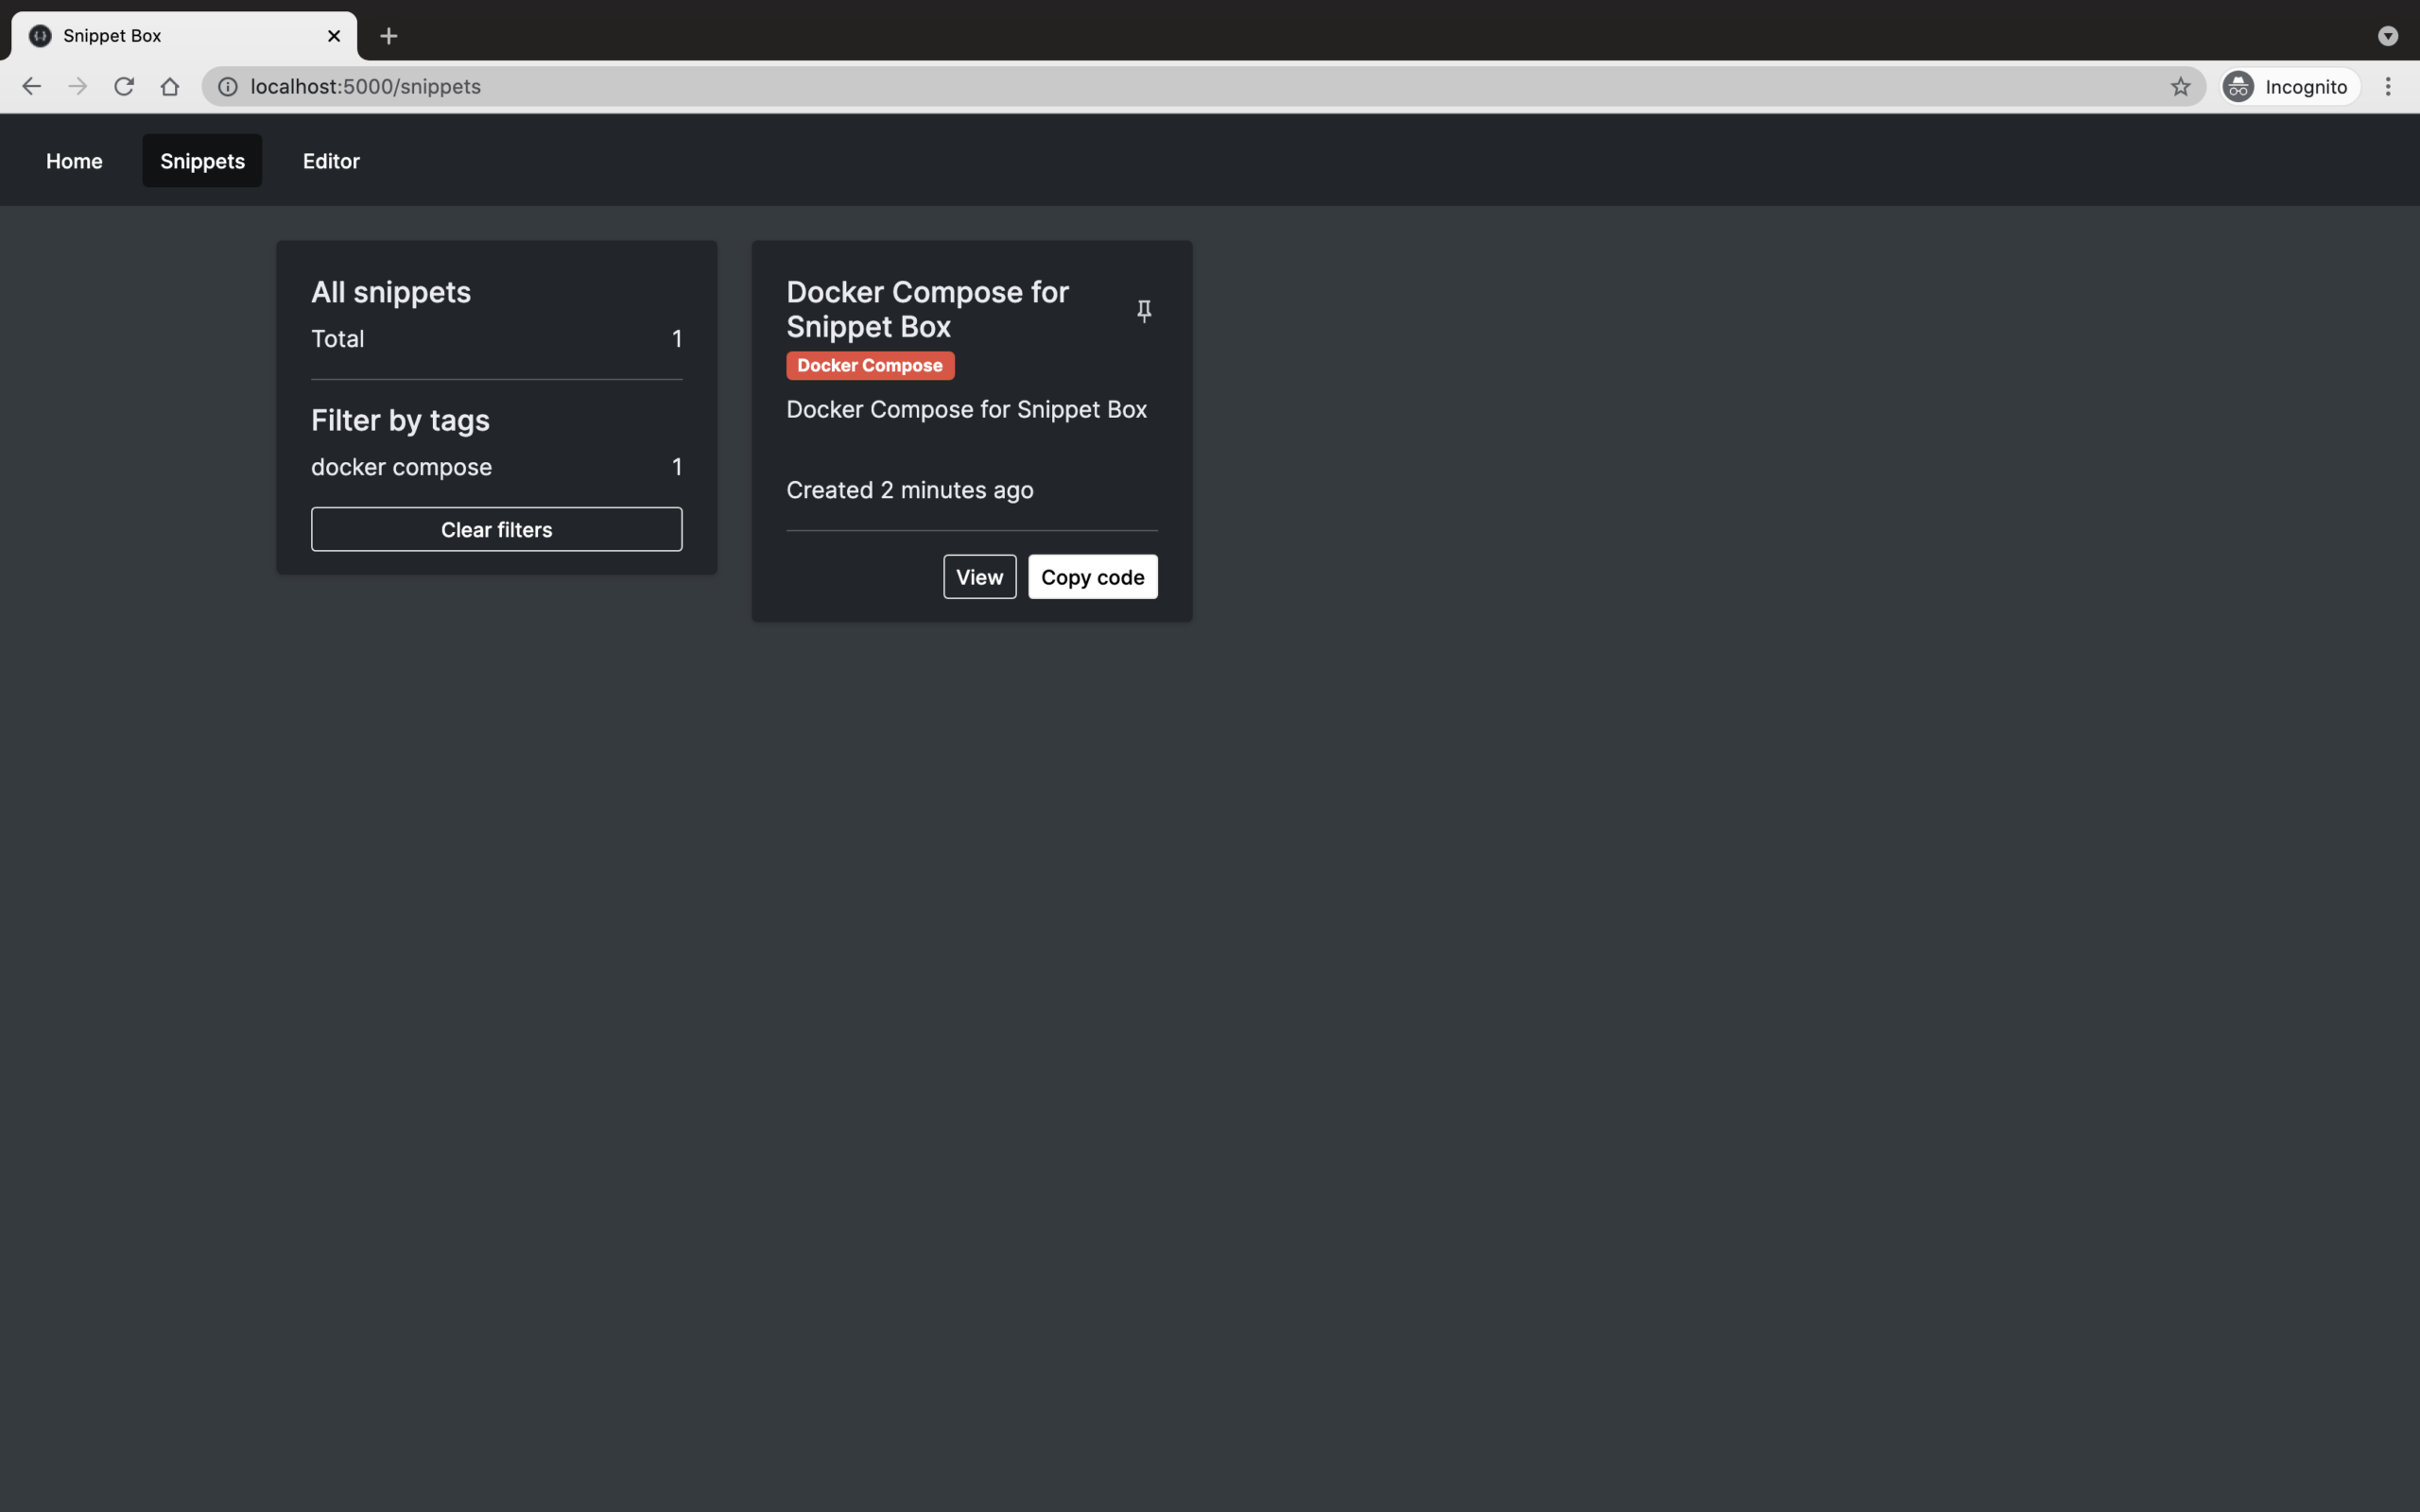Click the browser home icon
Image resolution: width=2420 pixels, height=1512 pixels.
click(x=170, y=86)
